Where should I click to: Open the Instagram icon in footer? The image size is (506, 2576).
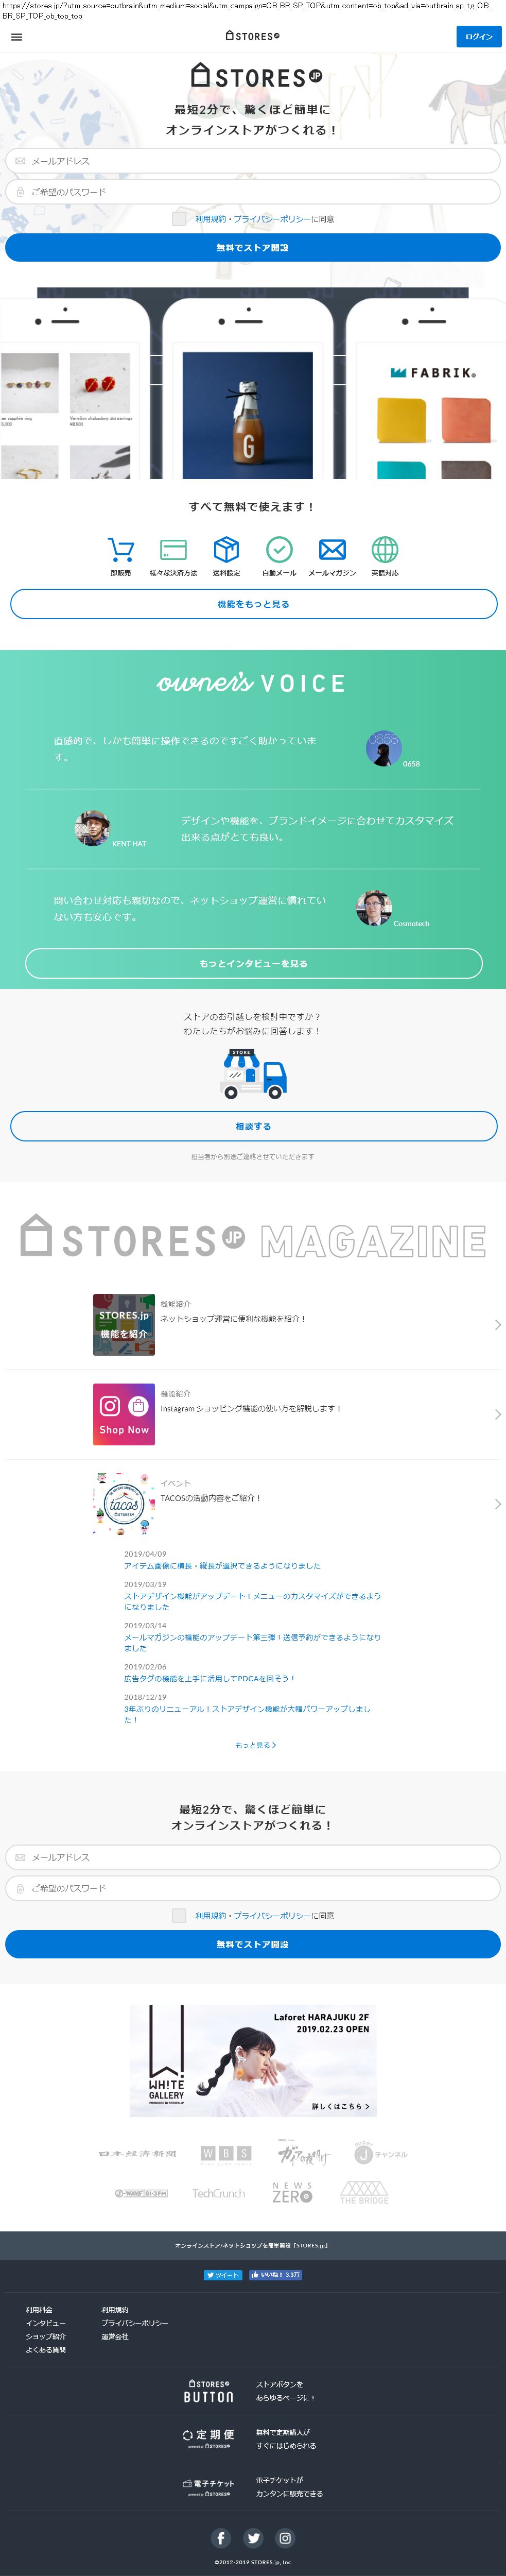[285, 2537]
